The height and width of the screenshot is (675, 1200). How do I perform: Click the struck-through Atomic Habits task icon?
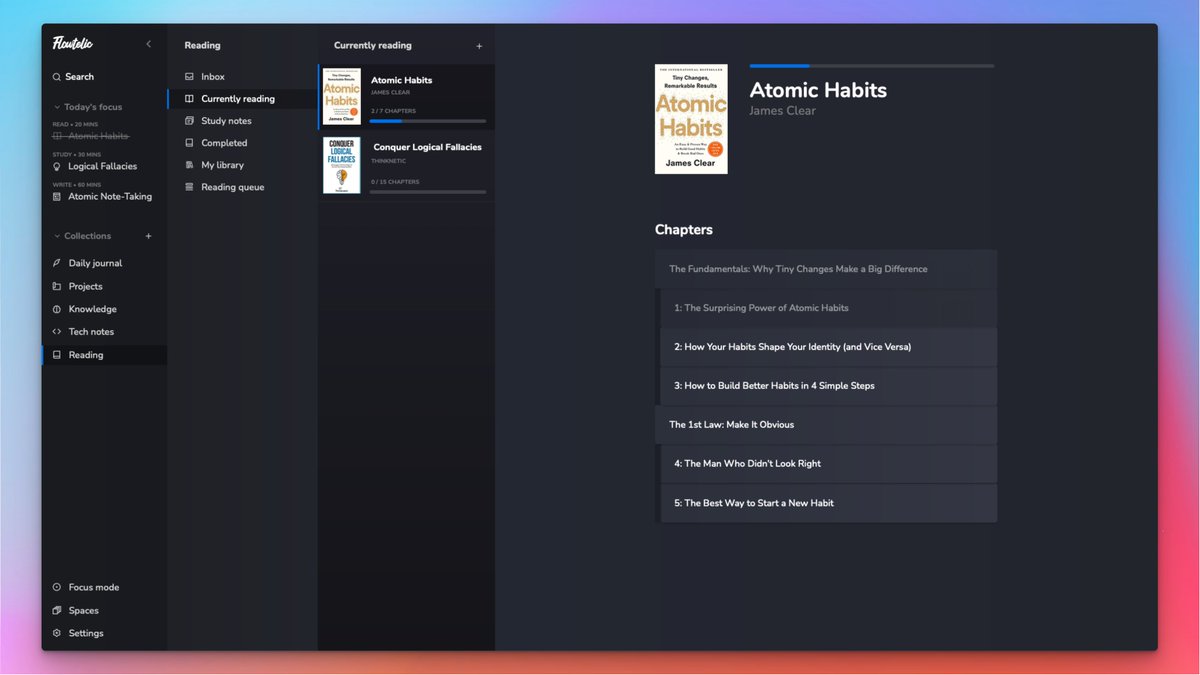tap(57, 136)
